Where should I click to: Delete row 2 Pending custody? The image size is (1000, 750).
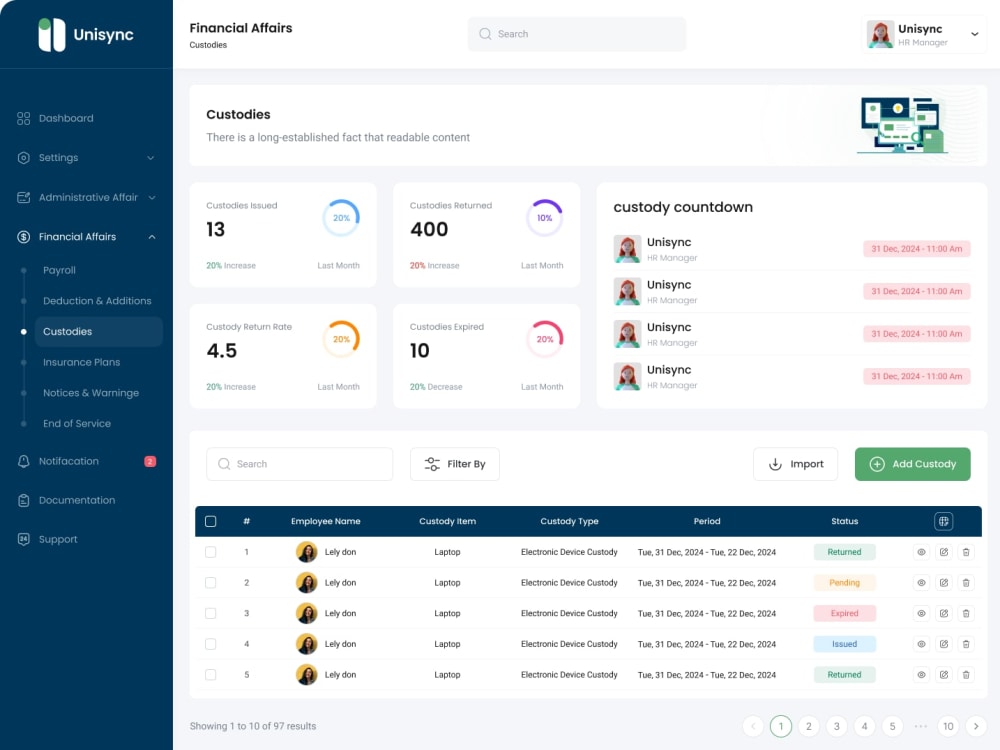tap(966, 583)
